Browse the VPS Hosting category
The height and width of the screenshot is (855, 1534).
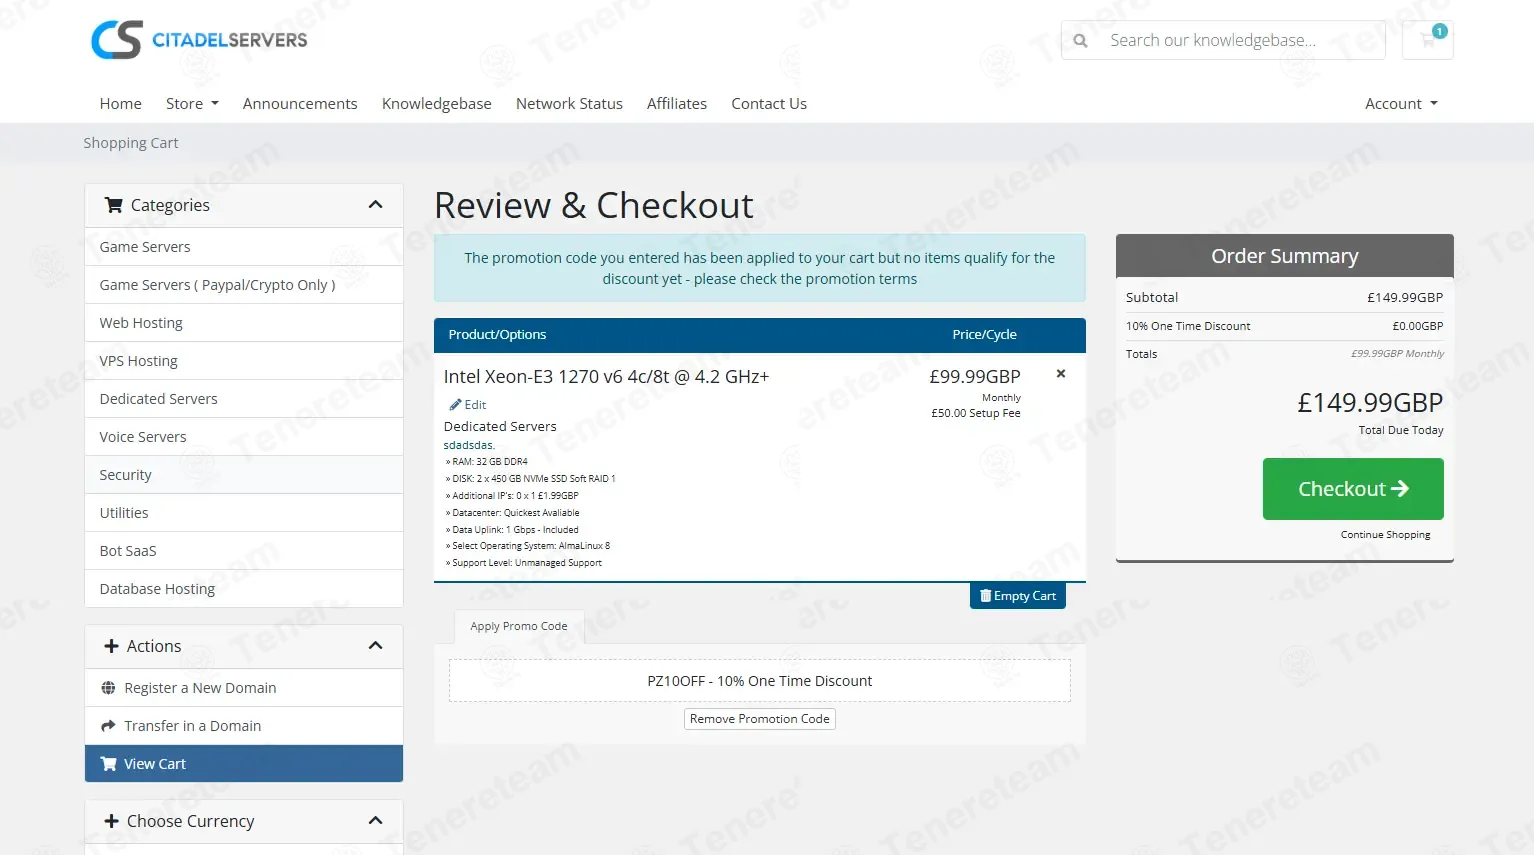pos(244,361)
